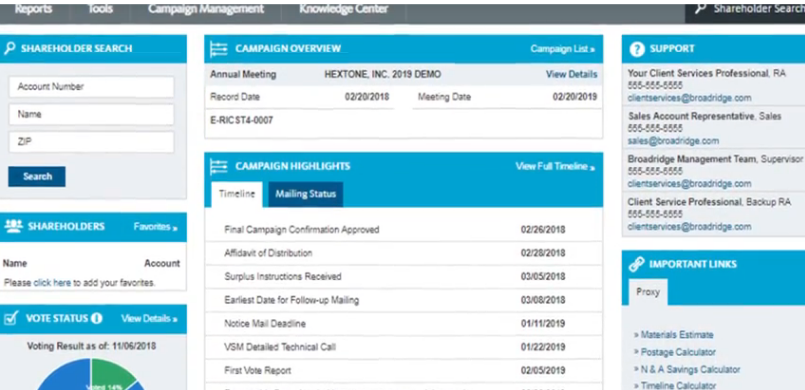This screenshot has width=805, height=390.
Task: Click the ZIP input field
Action: tap(91, 142)
